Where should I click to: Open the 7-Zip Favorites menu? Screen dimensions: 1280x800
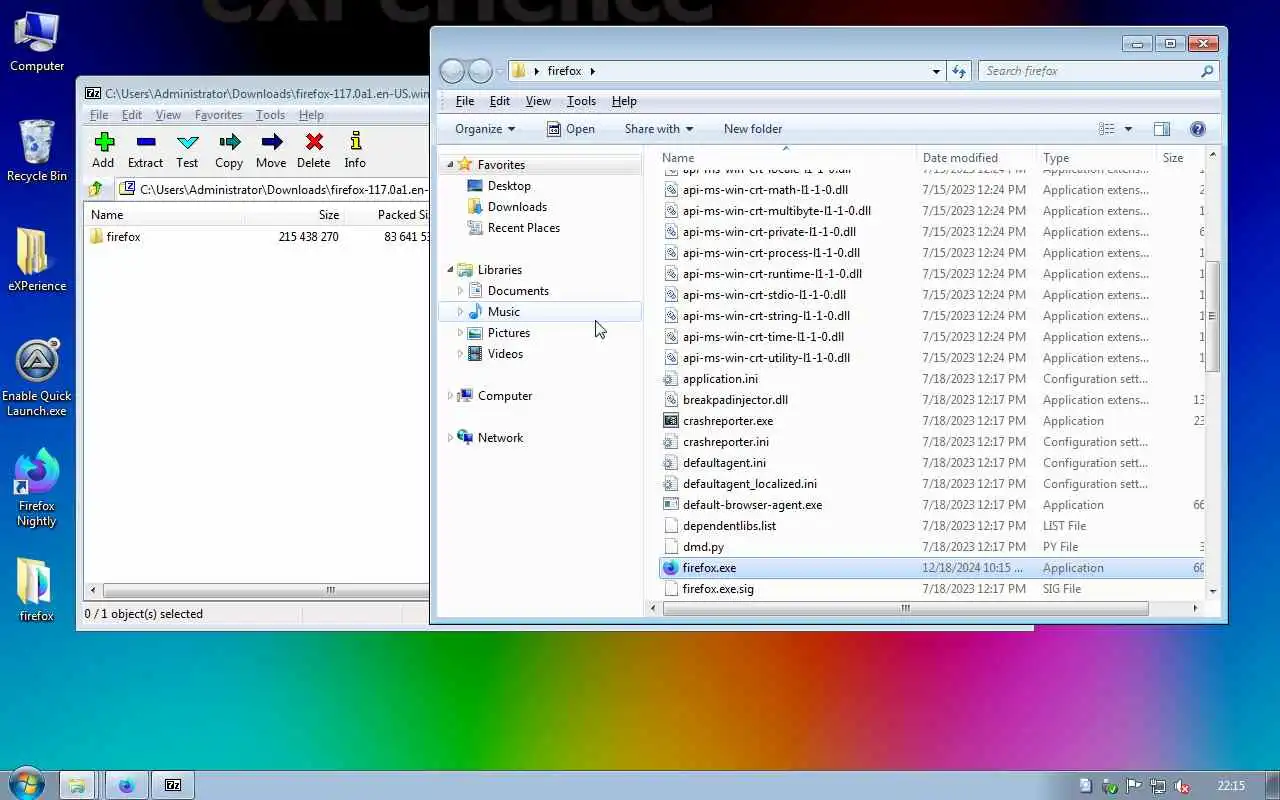click(x=218, y=115)
